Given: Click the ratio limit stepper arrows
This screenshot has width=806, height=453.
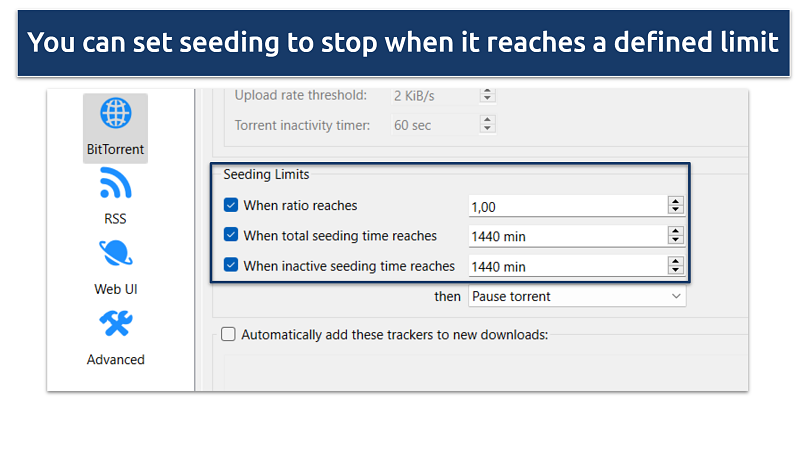Looking at the screenshot, I should point(676,206).
